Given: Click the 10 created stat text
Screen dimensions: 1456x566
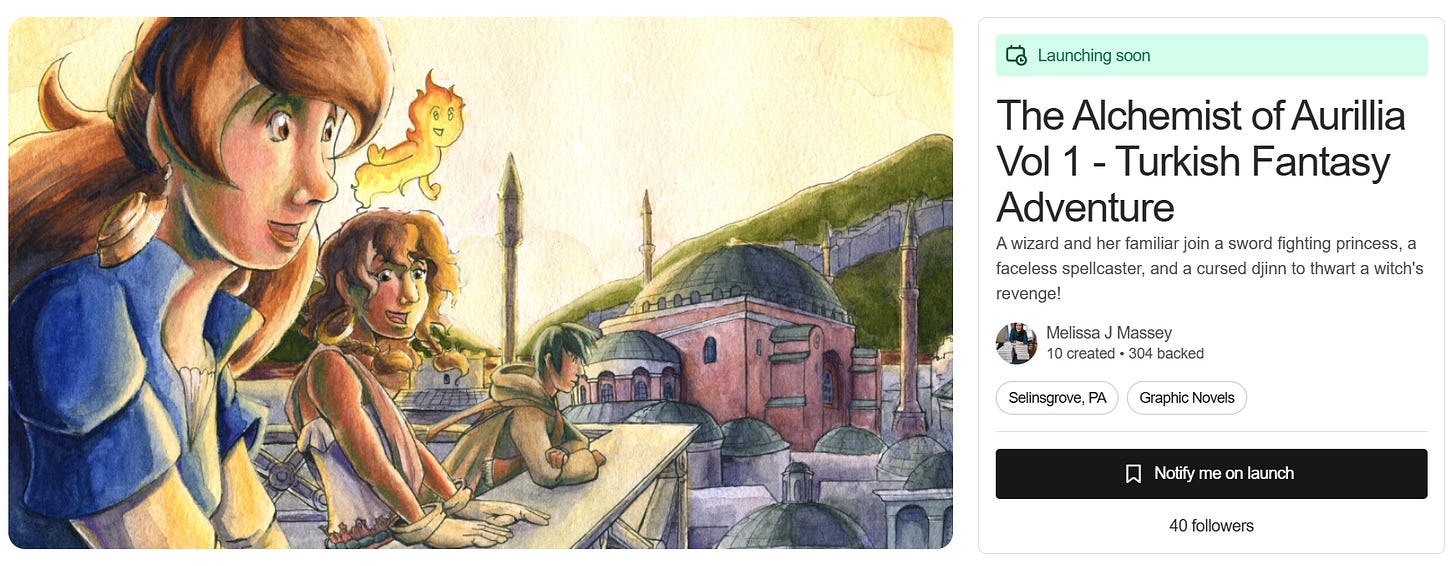Looking at the screenshot, I should 1080,354.
